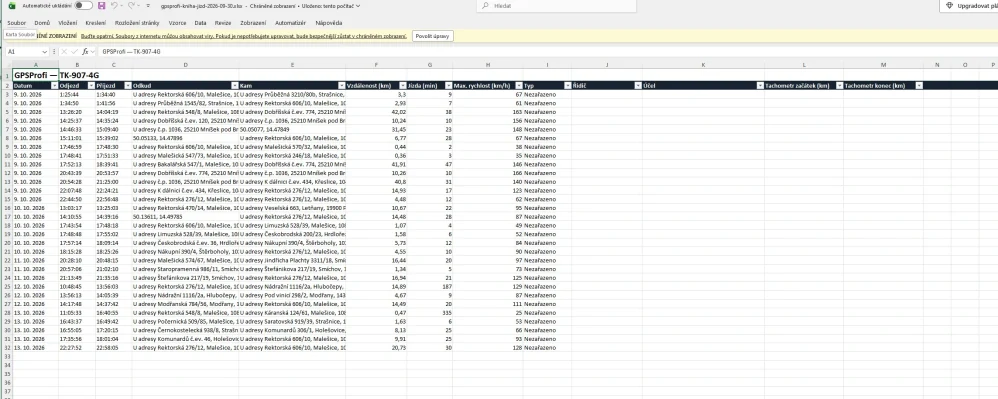Open the Zobrazení ribbon tab

[253, 22]
